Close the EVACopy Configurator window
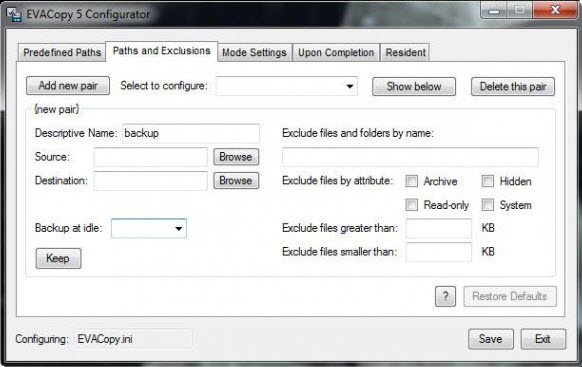This screenshot has height=367, width=582. (x=555, y=10)
